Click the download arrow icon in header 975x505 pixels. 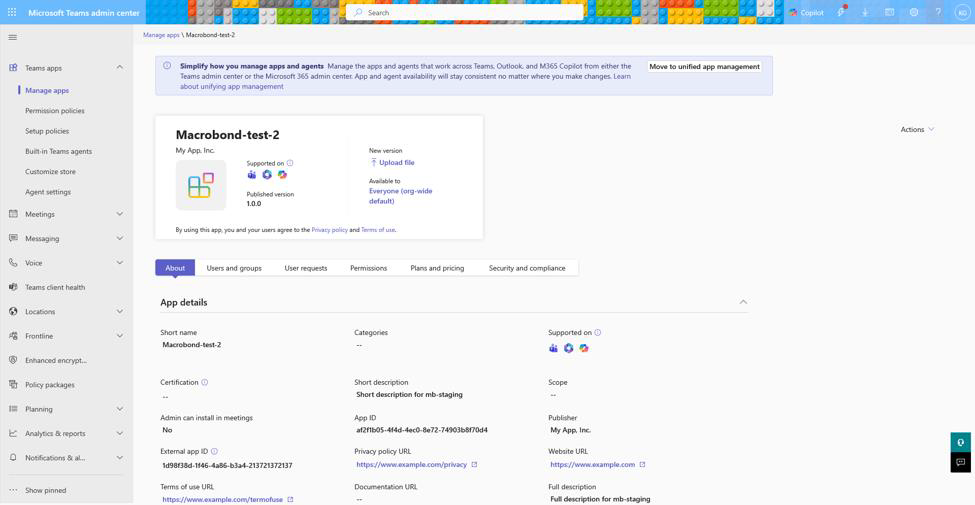(865, 12)
